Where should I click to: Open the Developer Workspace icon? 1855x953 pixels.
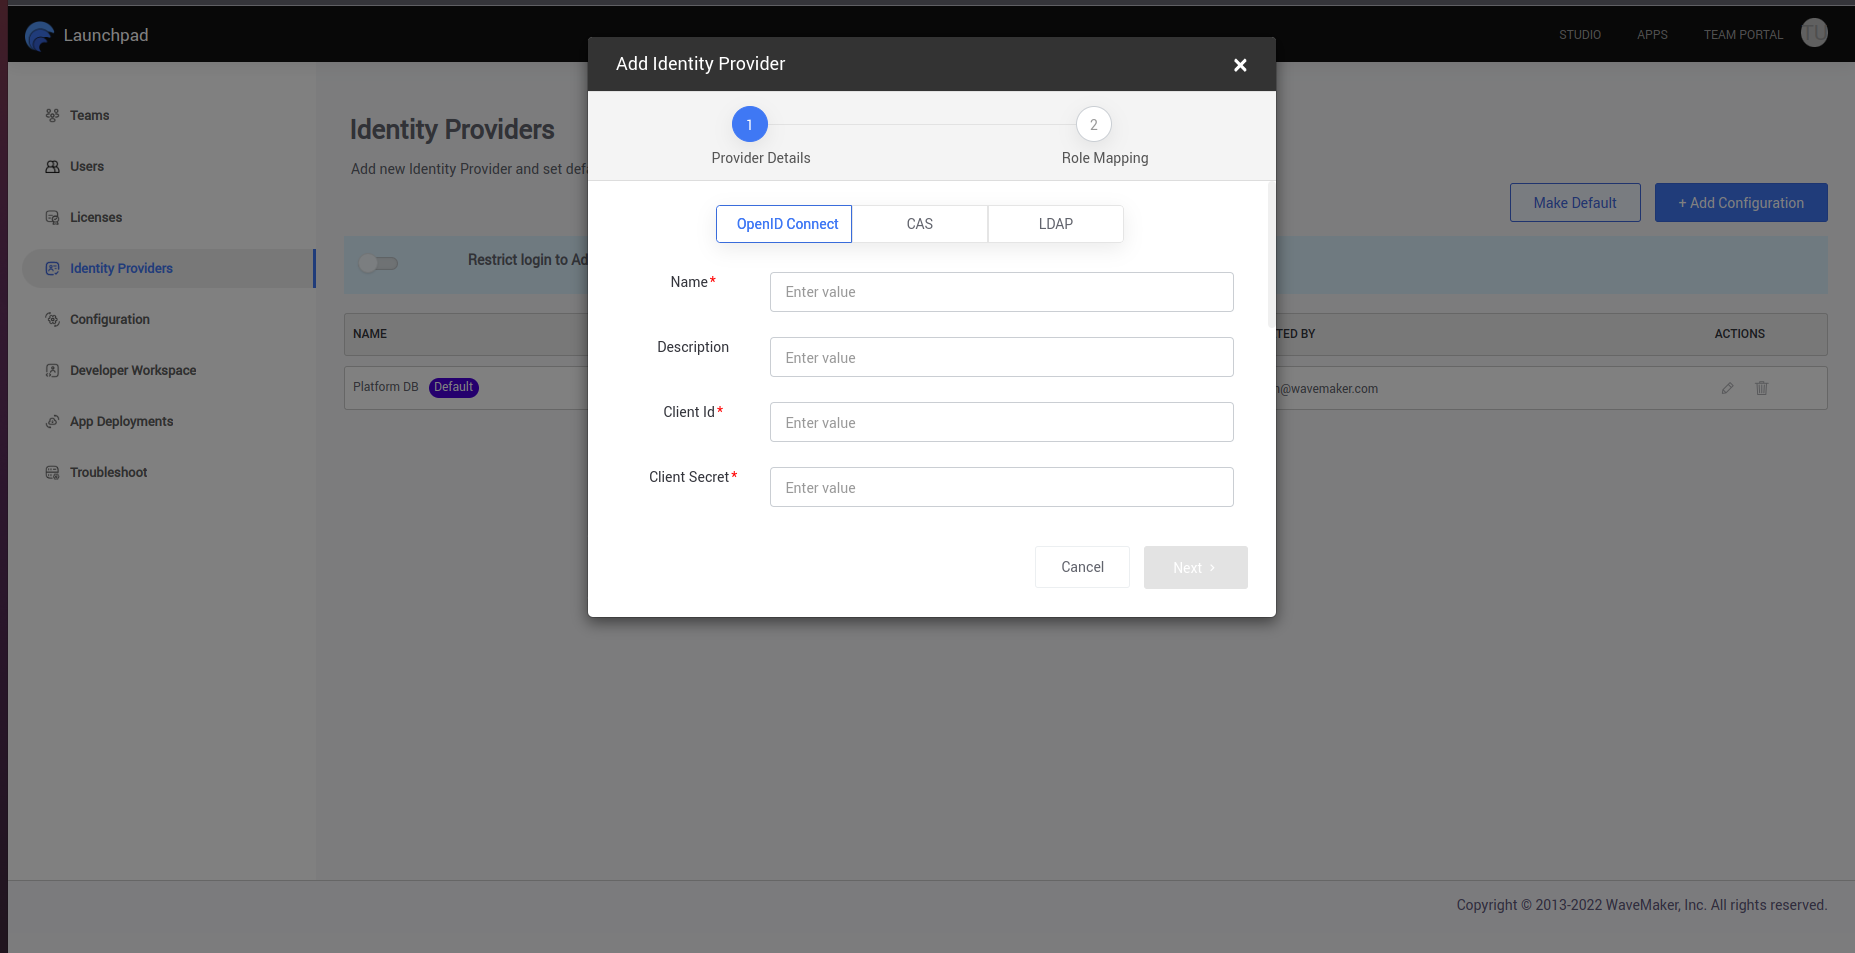pyautogui.click(x=52, y=370)
